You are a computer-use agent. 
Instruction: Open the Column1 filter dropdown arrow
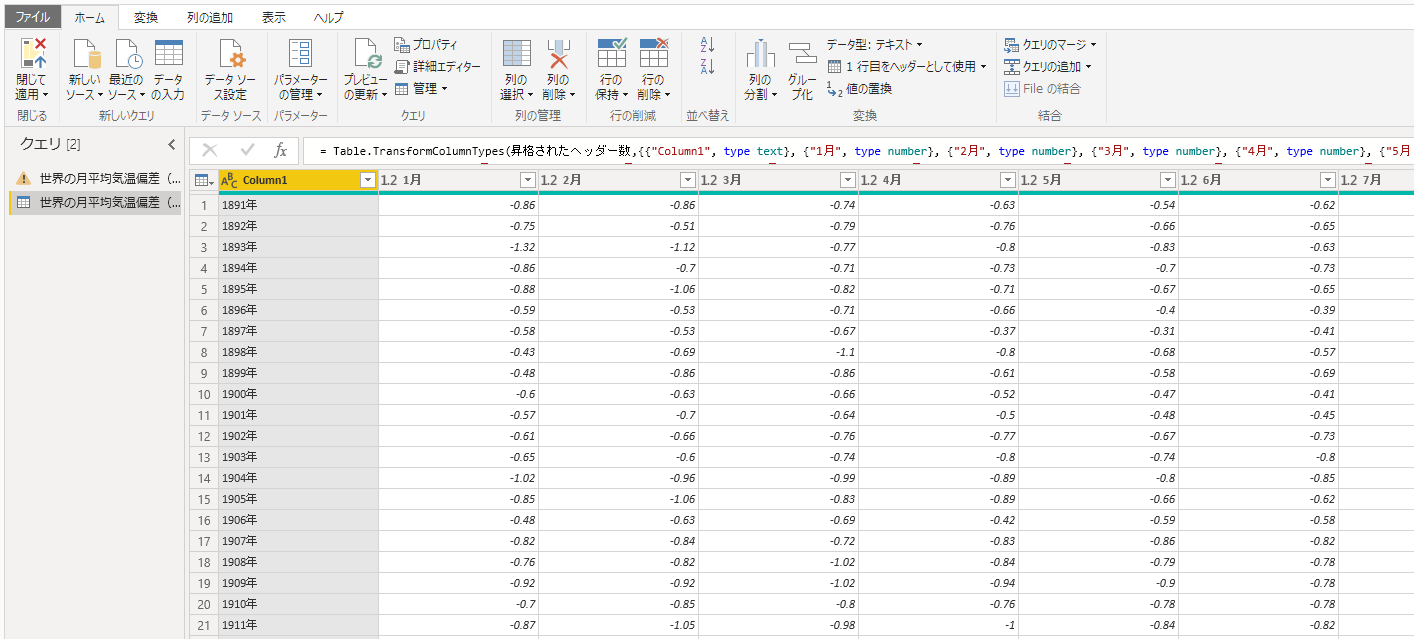point(367,180)
